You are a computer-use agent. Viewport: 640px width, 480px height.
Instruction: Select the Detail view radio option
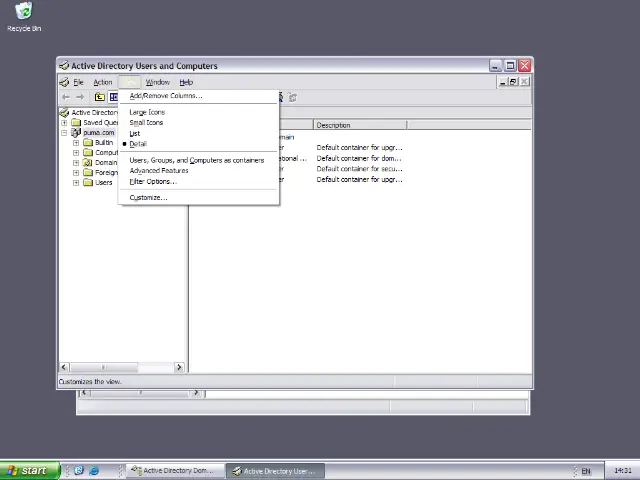[137, 144]
